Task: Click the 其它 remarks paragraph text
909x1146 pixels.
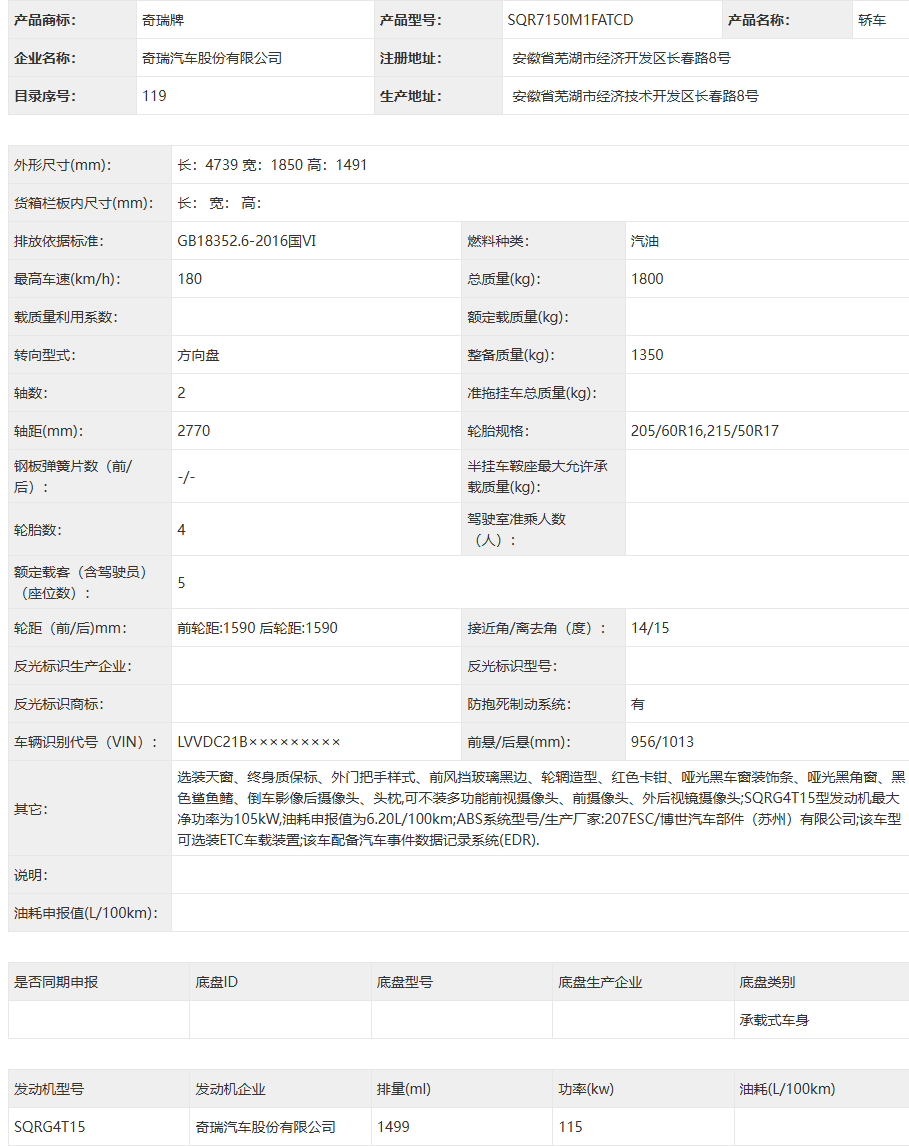Action: [541, 809]
